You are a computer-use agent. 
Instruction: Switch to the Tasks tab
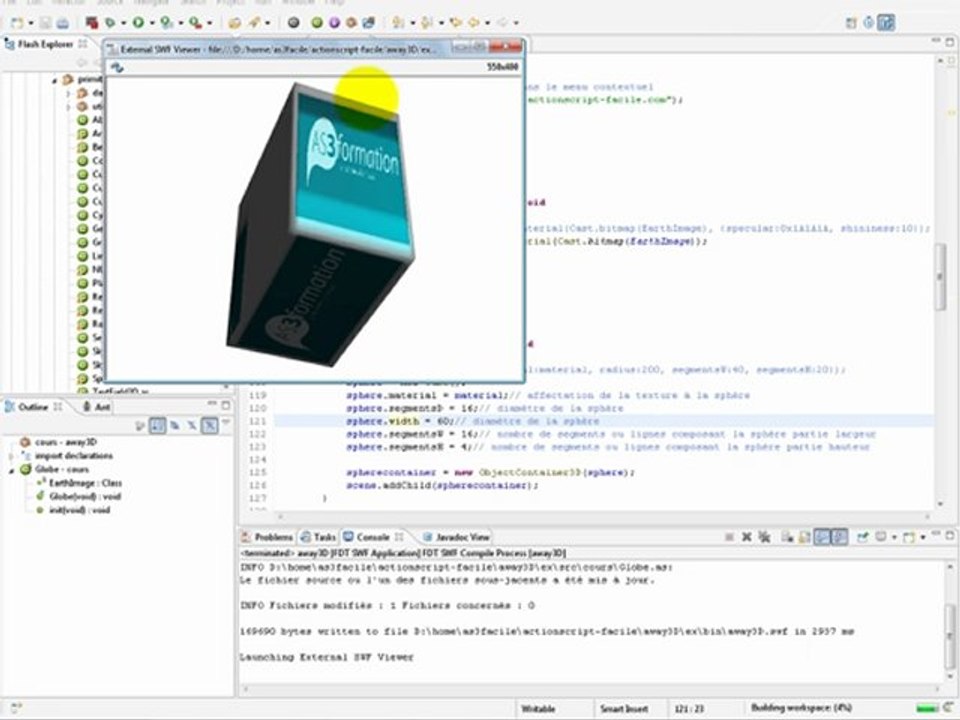point(318,537)
